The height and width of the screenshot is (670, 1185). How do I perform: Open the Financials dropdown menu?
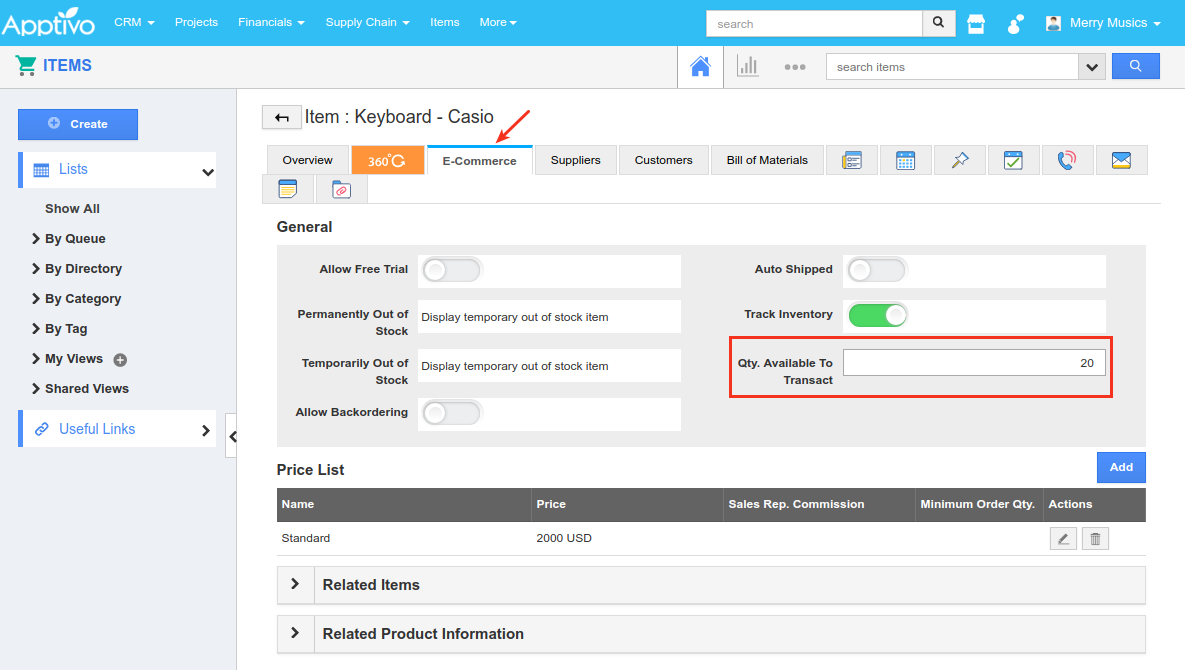point(271,22)
